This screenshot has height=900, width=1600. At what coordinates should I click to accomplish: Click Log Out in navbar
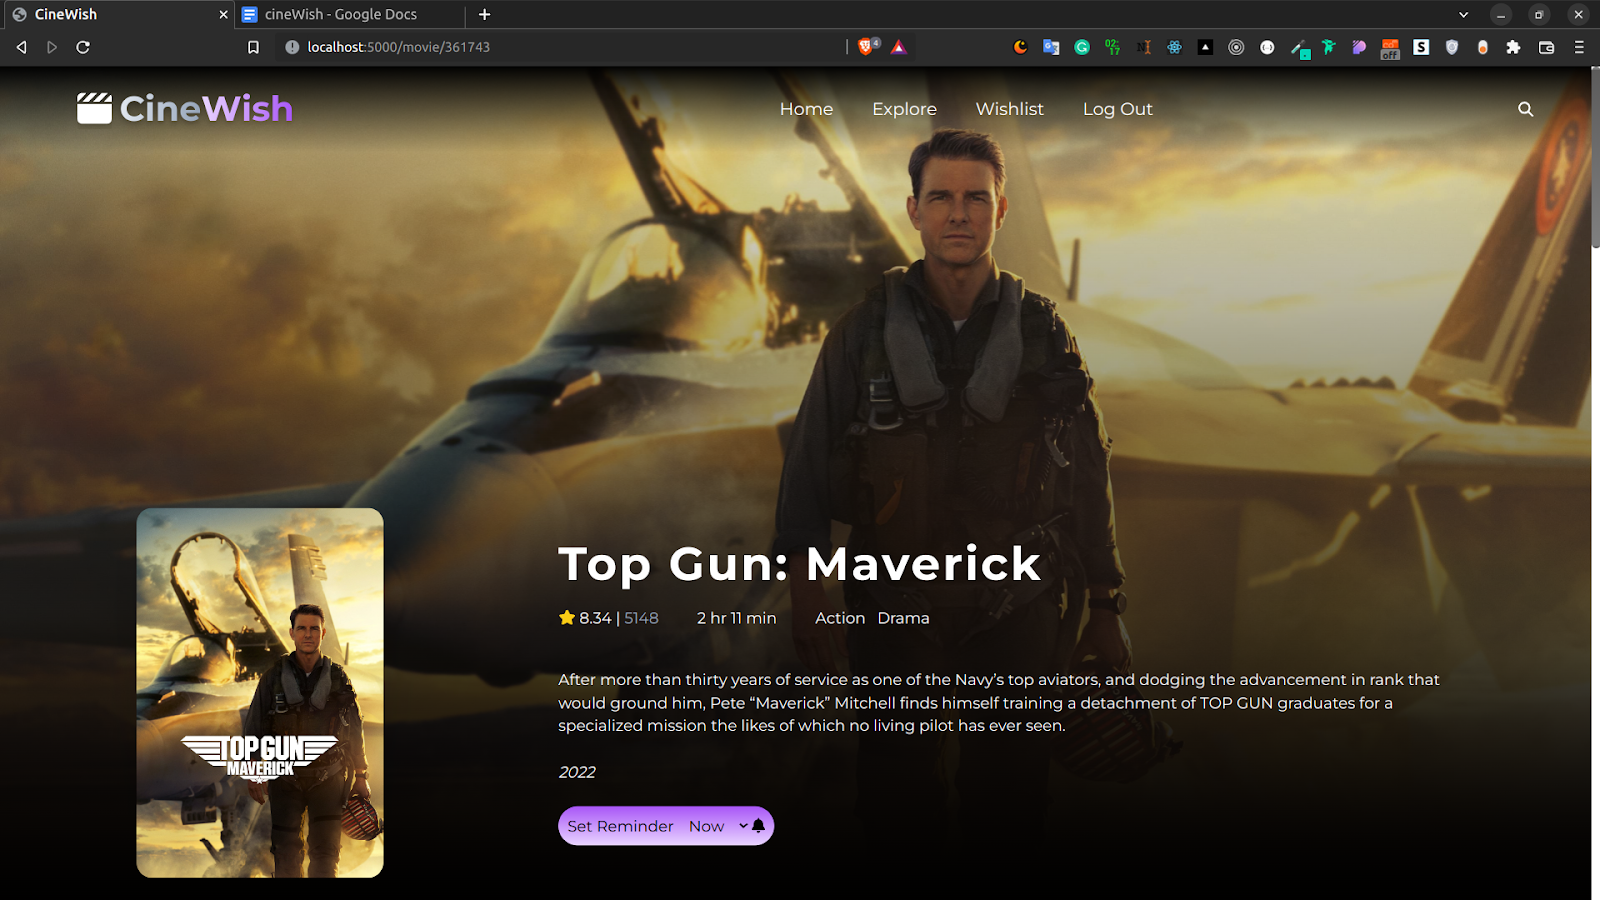click(x=1117, y=109)
